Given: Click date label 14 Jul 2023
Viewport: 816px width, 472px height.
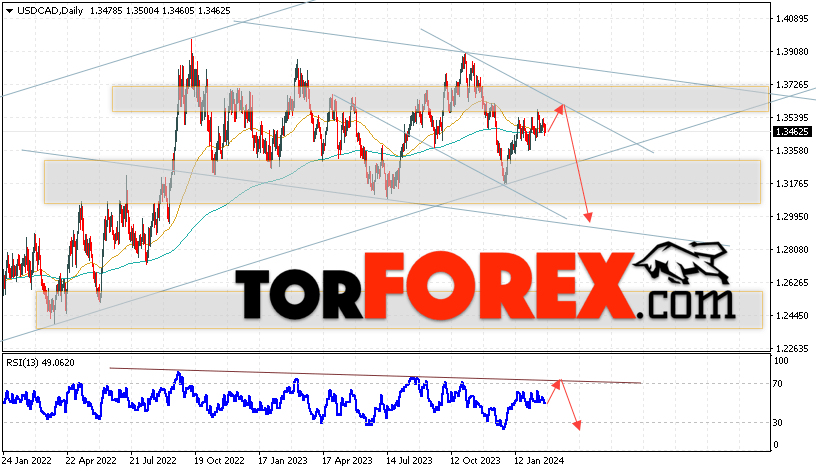Looking at the screenshot, I should click(409, 461).
